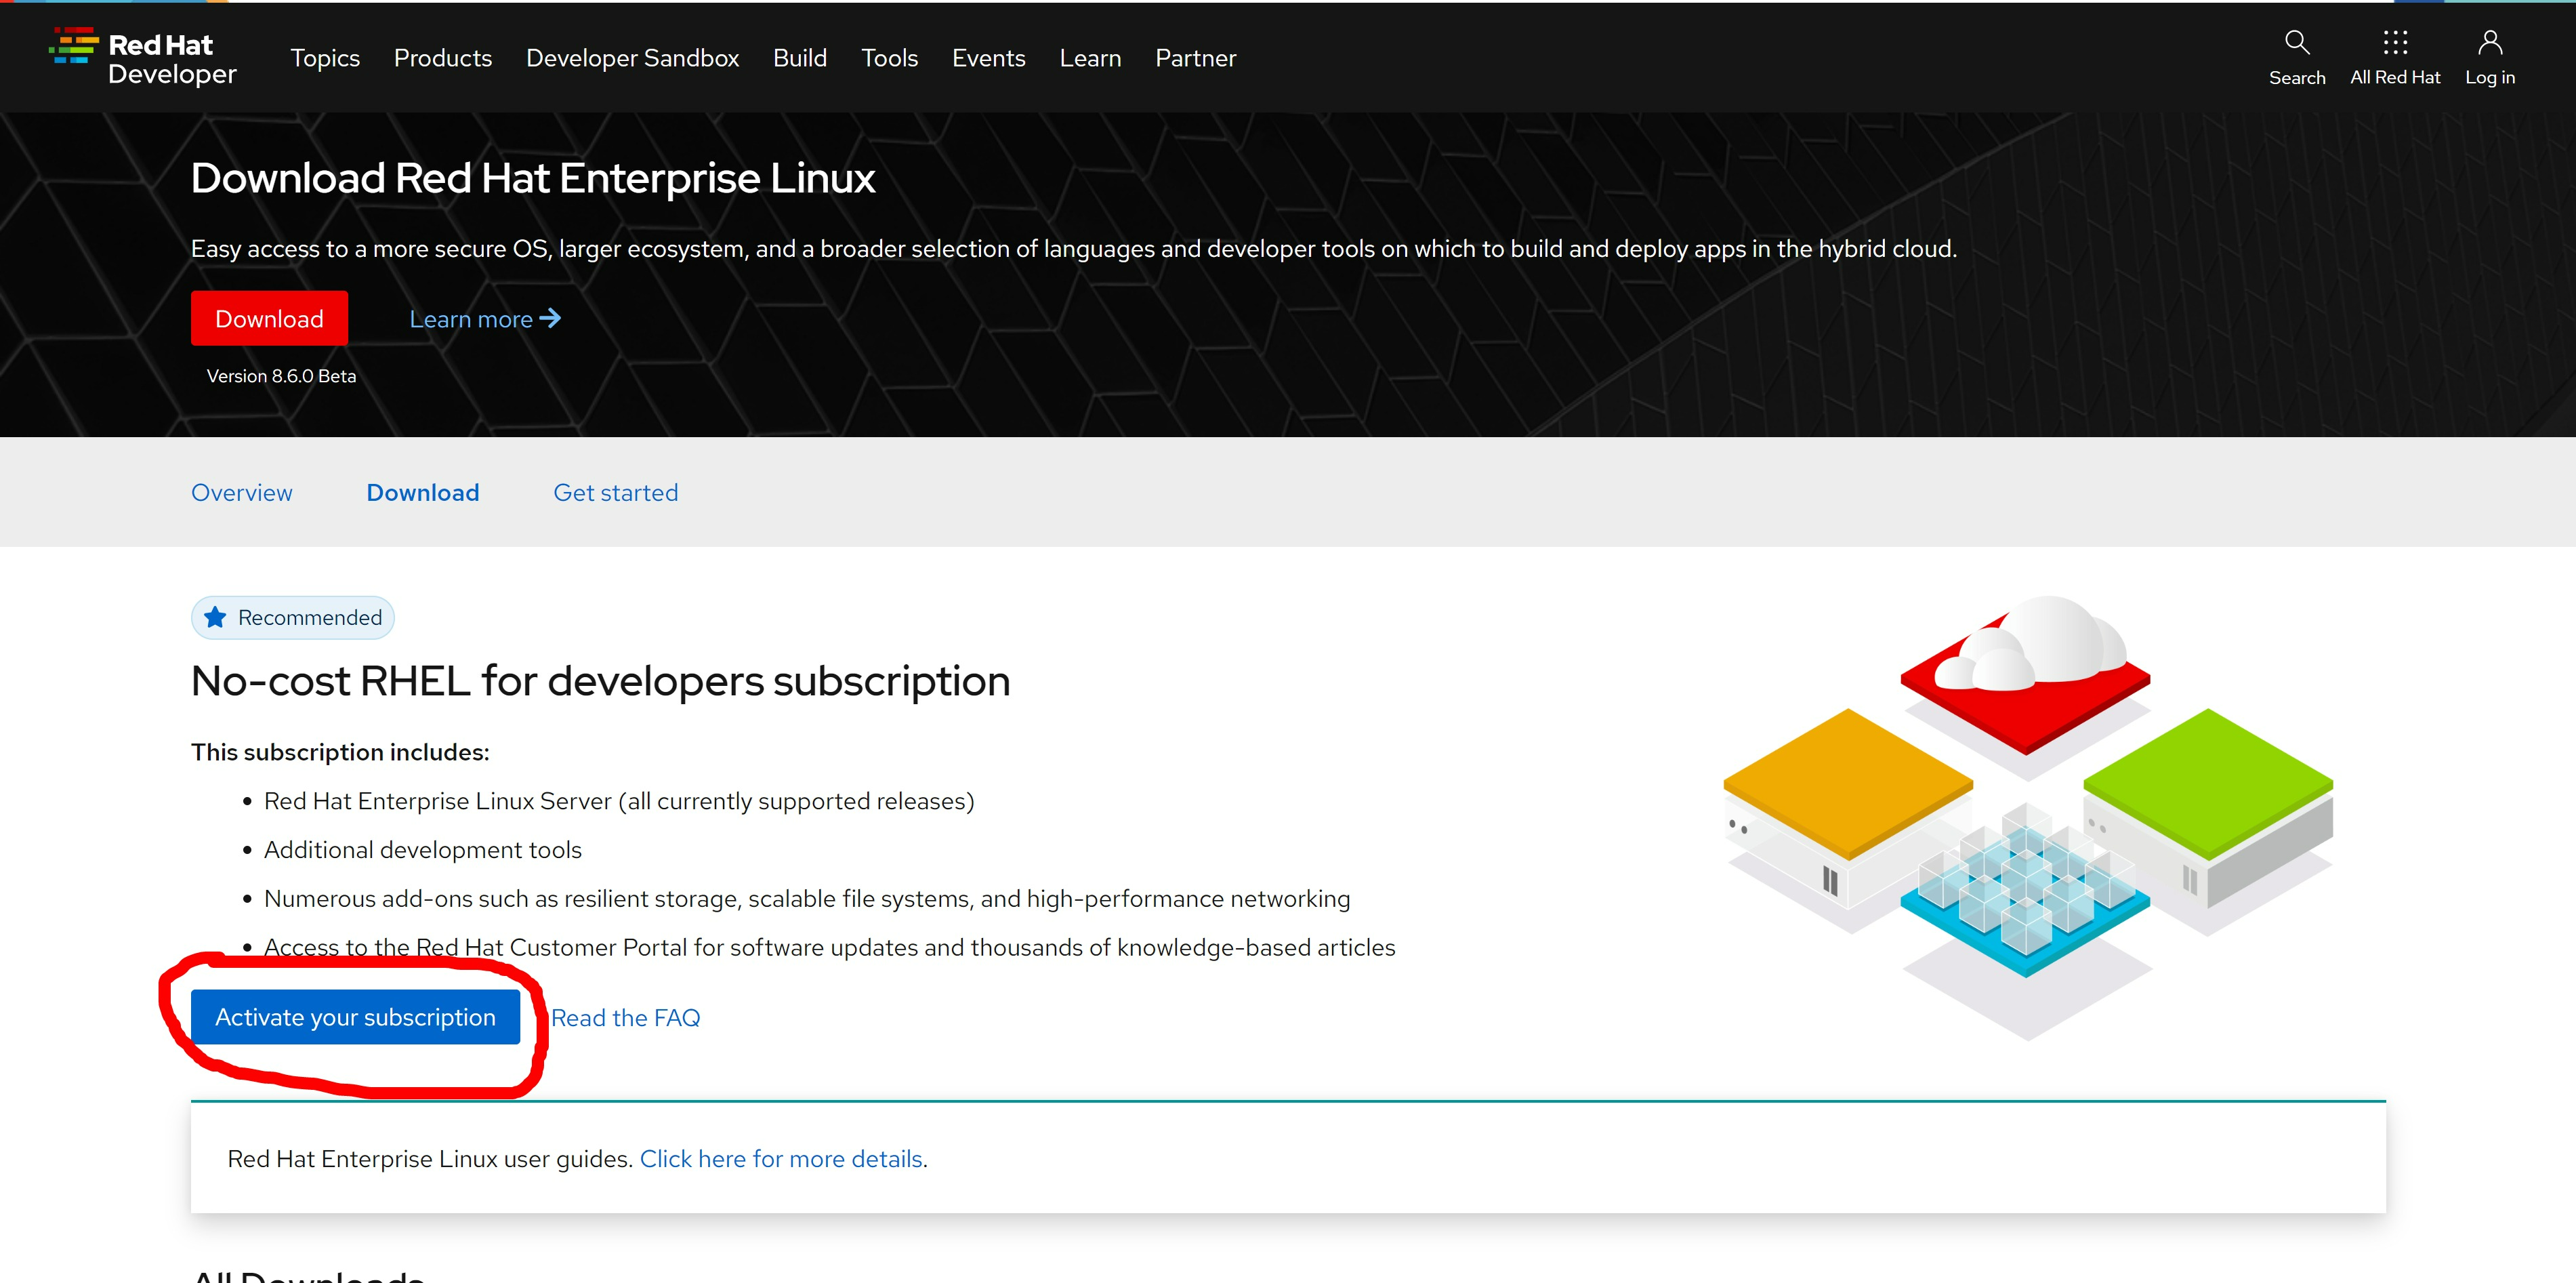Expand the Build navigation menu
The image size is (2576, 1283).
799,58
